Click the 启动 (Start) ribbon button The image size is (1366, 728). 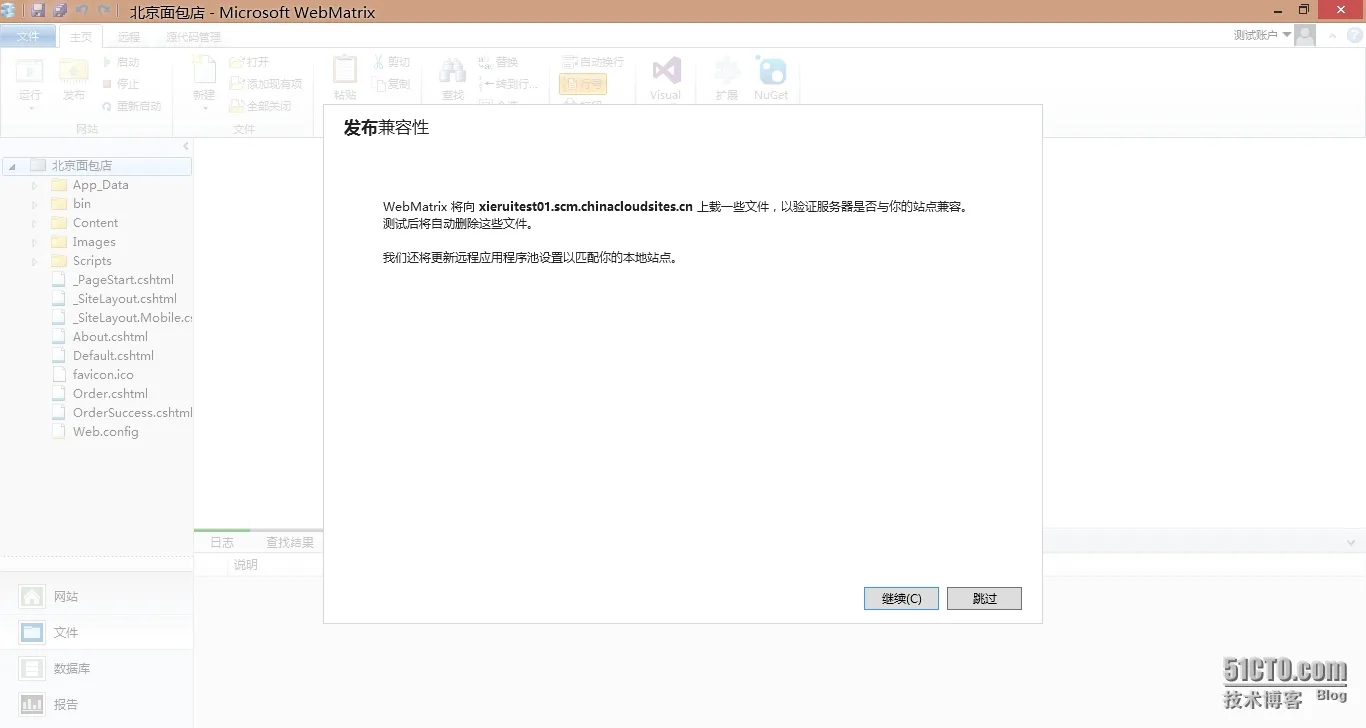[x=121, y=62]
